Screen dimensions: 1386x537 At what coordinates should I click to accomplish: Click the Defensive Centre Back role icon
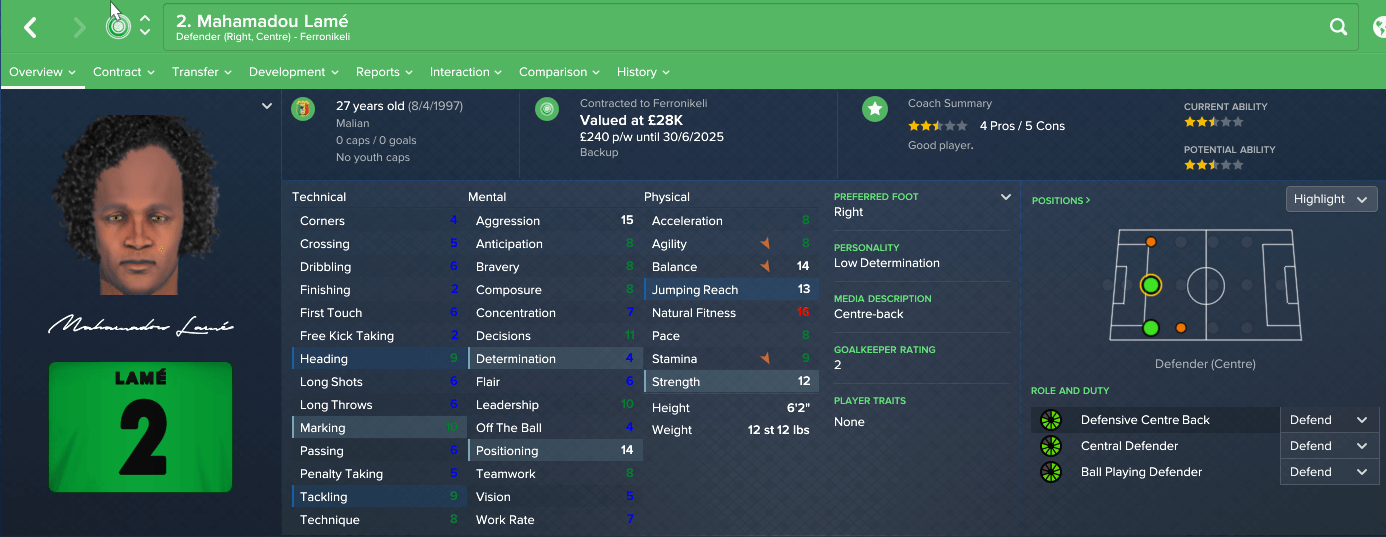[x=1050, y=420]
